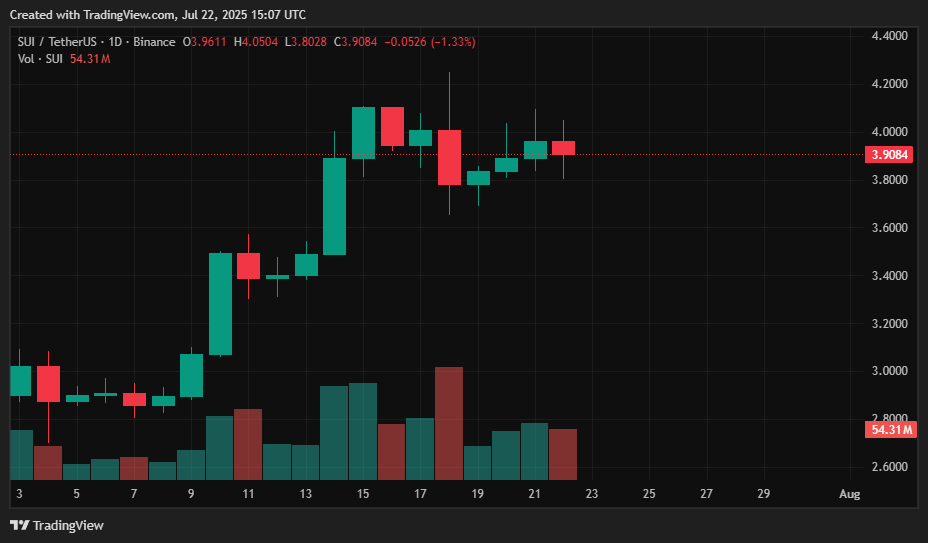Click the tallest red volume bar
The image size is (928, 543).
[449, 423]
